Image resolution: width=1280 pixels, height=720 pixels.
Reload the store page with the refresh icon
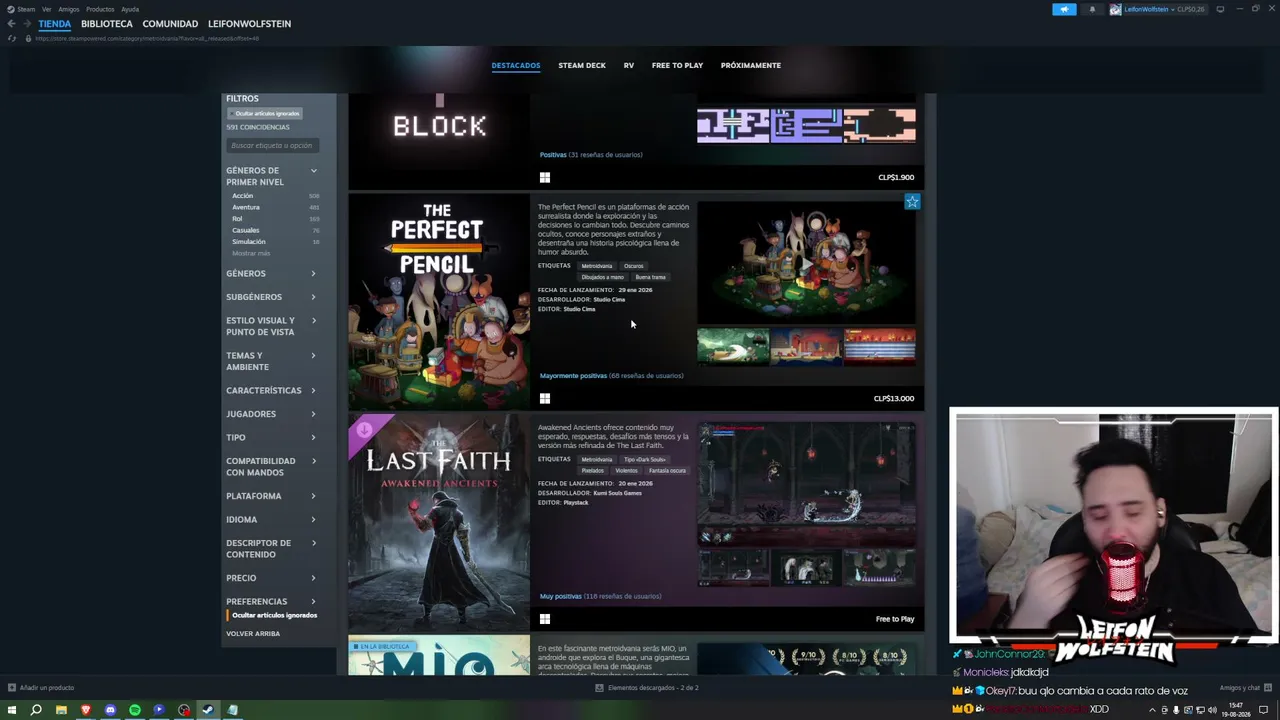pyautogui.click(x=12, y=39)
